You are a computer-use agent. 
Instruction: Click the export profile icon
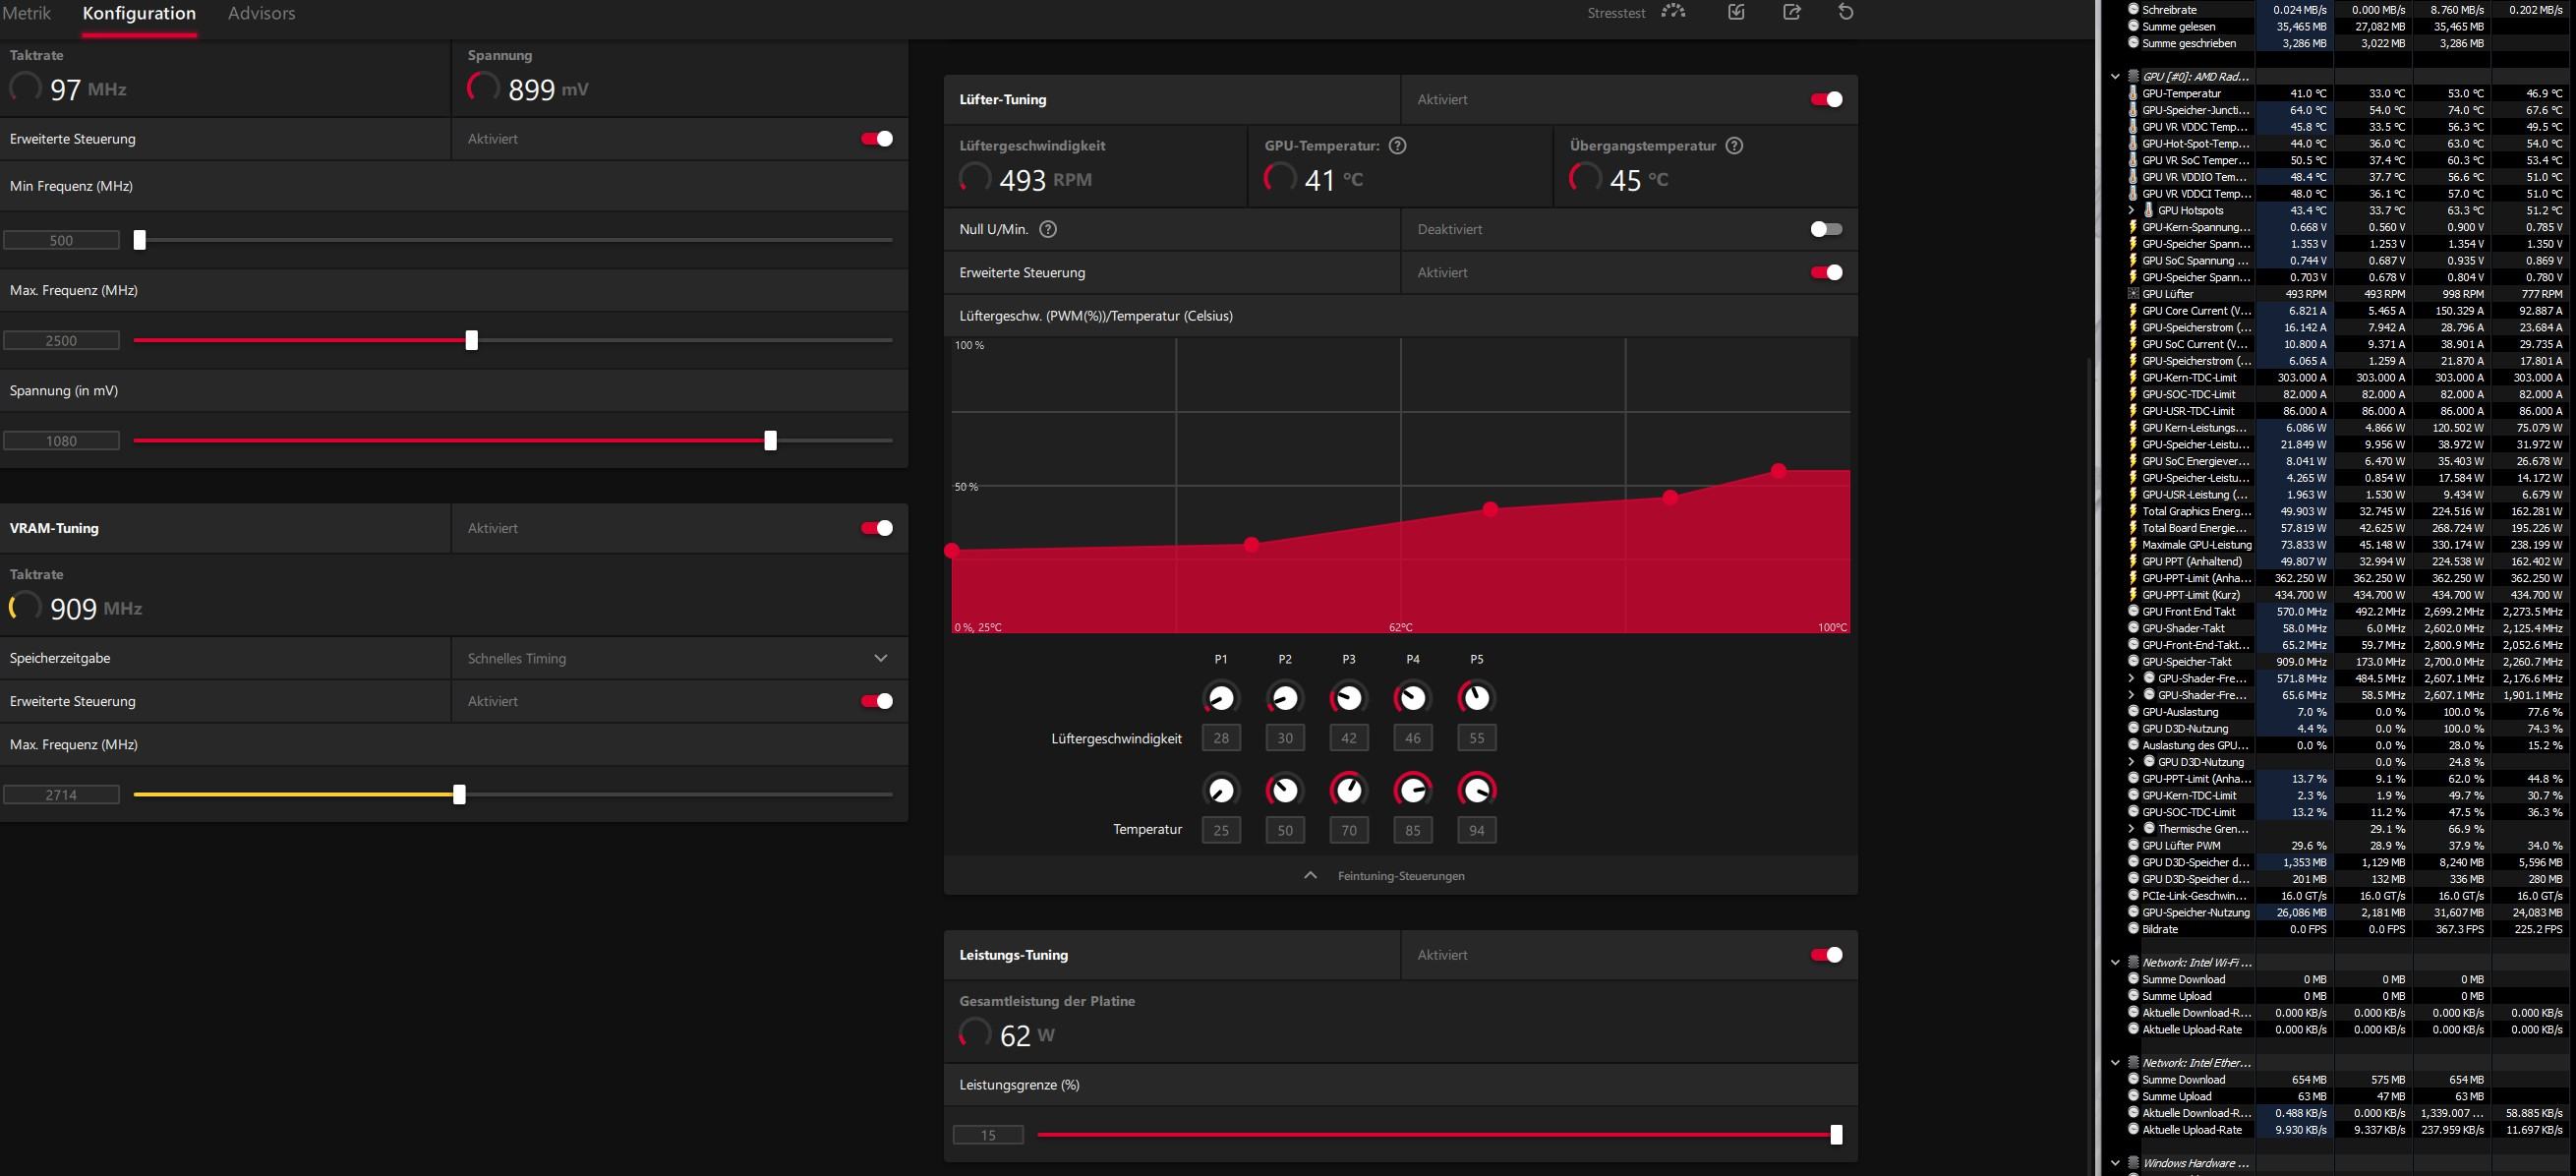click(1791, 12)
